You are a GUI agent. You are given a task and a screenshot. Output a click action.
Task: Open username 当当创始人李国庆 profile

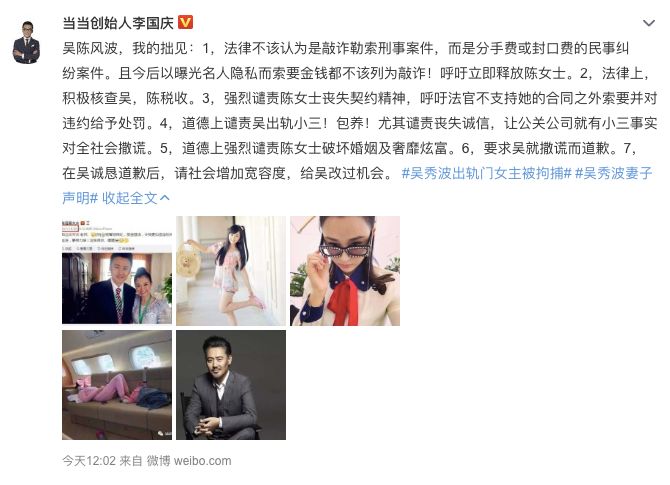tap(118, 23)
